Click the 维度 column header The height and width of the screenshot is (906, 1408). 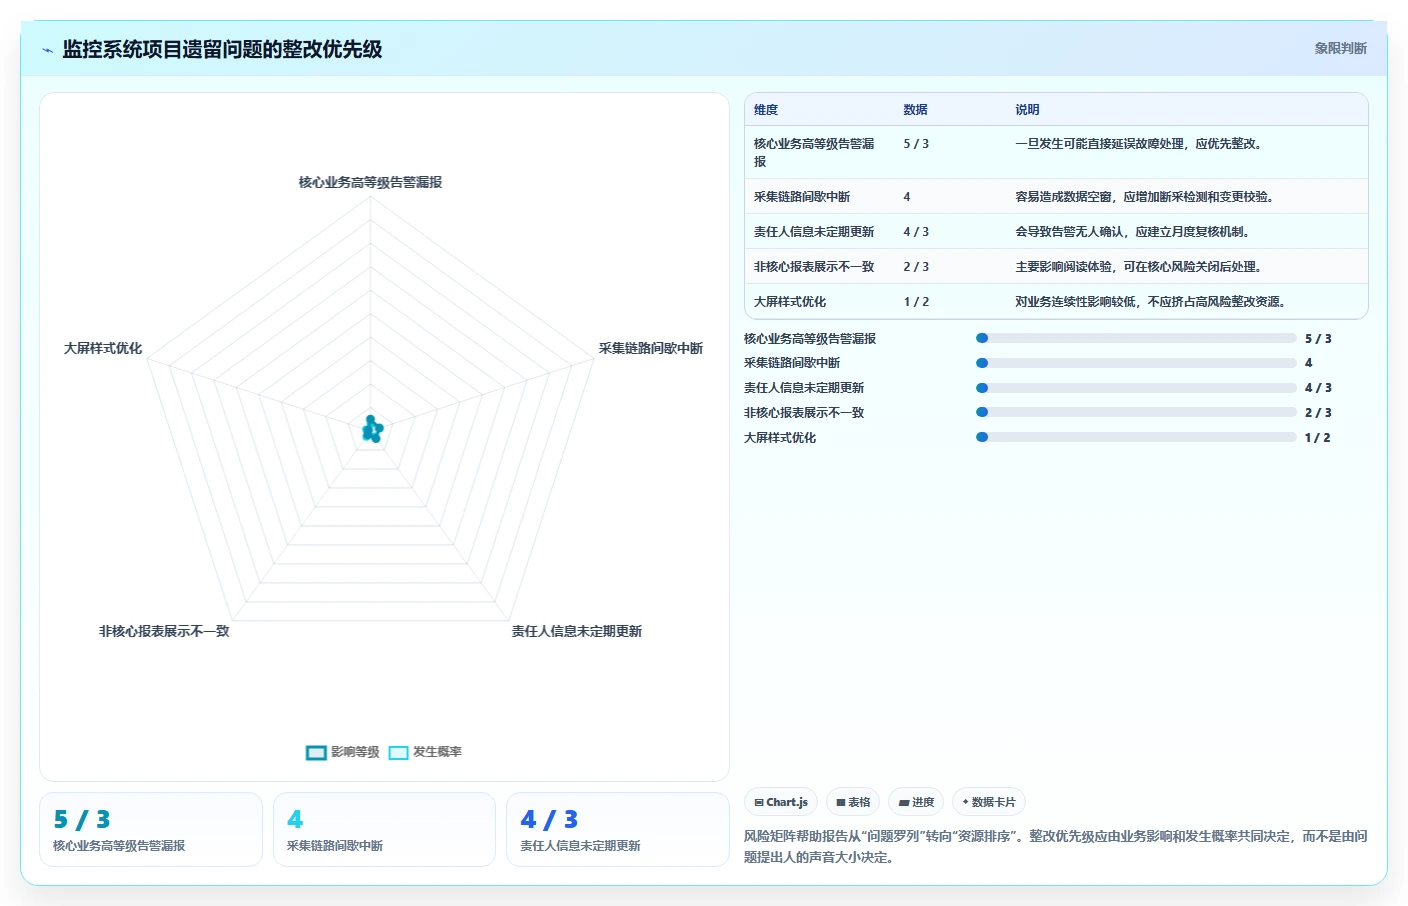tap(766, 110)
